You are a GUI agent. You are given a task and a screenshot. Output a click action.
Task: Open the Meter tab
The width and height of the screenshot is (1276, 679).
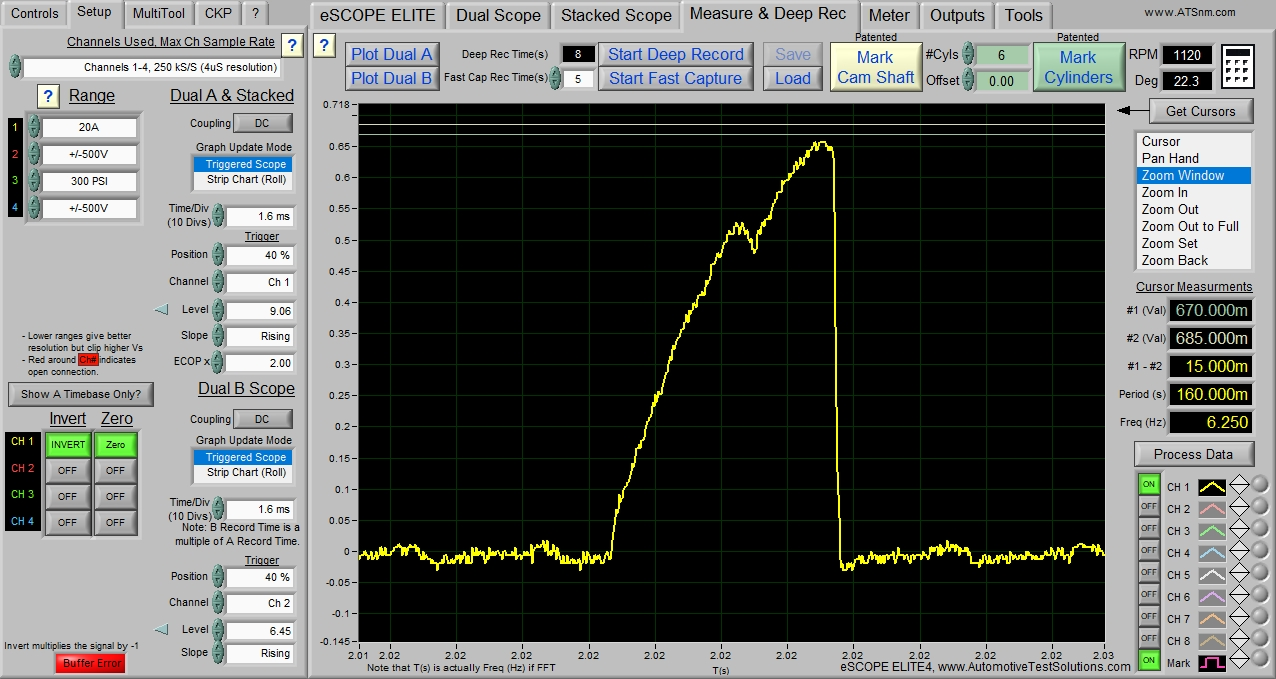coord(888,15)
